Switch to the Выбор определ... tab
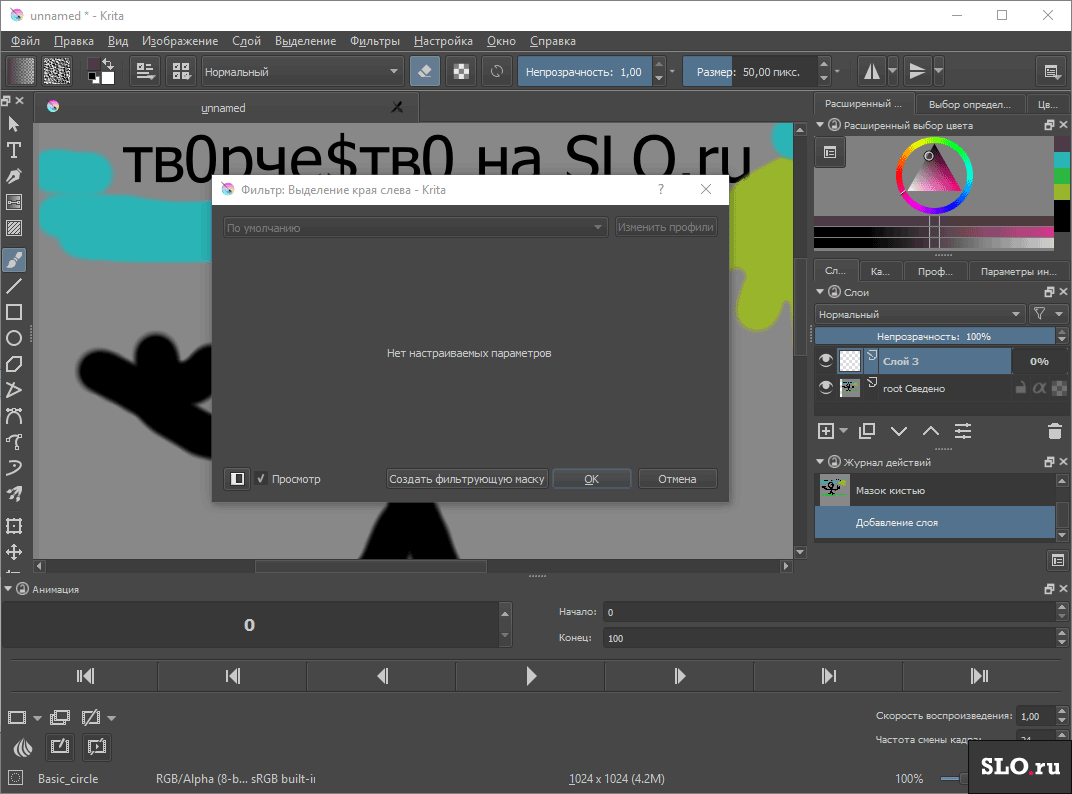Viewport: 1072px width, 794px height. pos(969,104)
